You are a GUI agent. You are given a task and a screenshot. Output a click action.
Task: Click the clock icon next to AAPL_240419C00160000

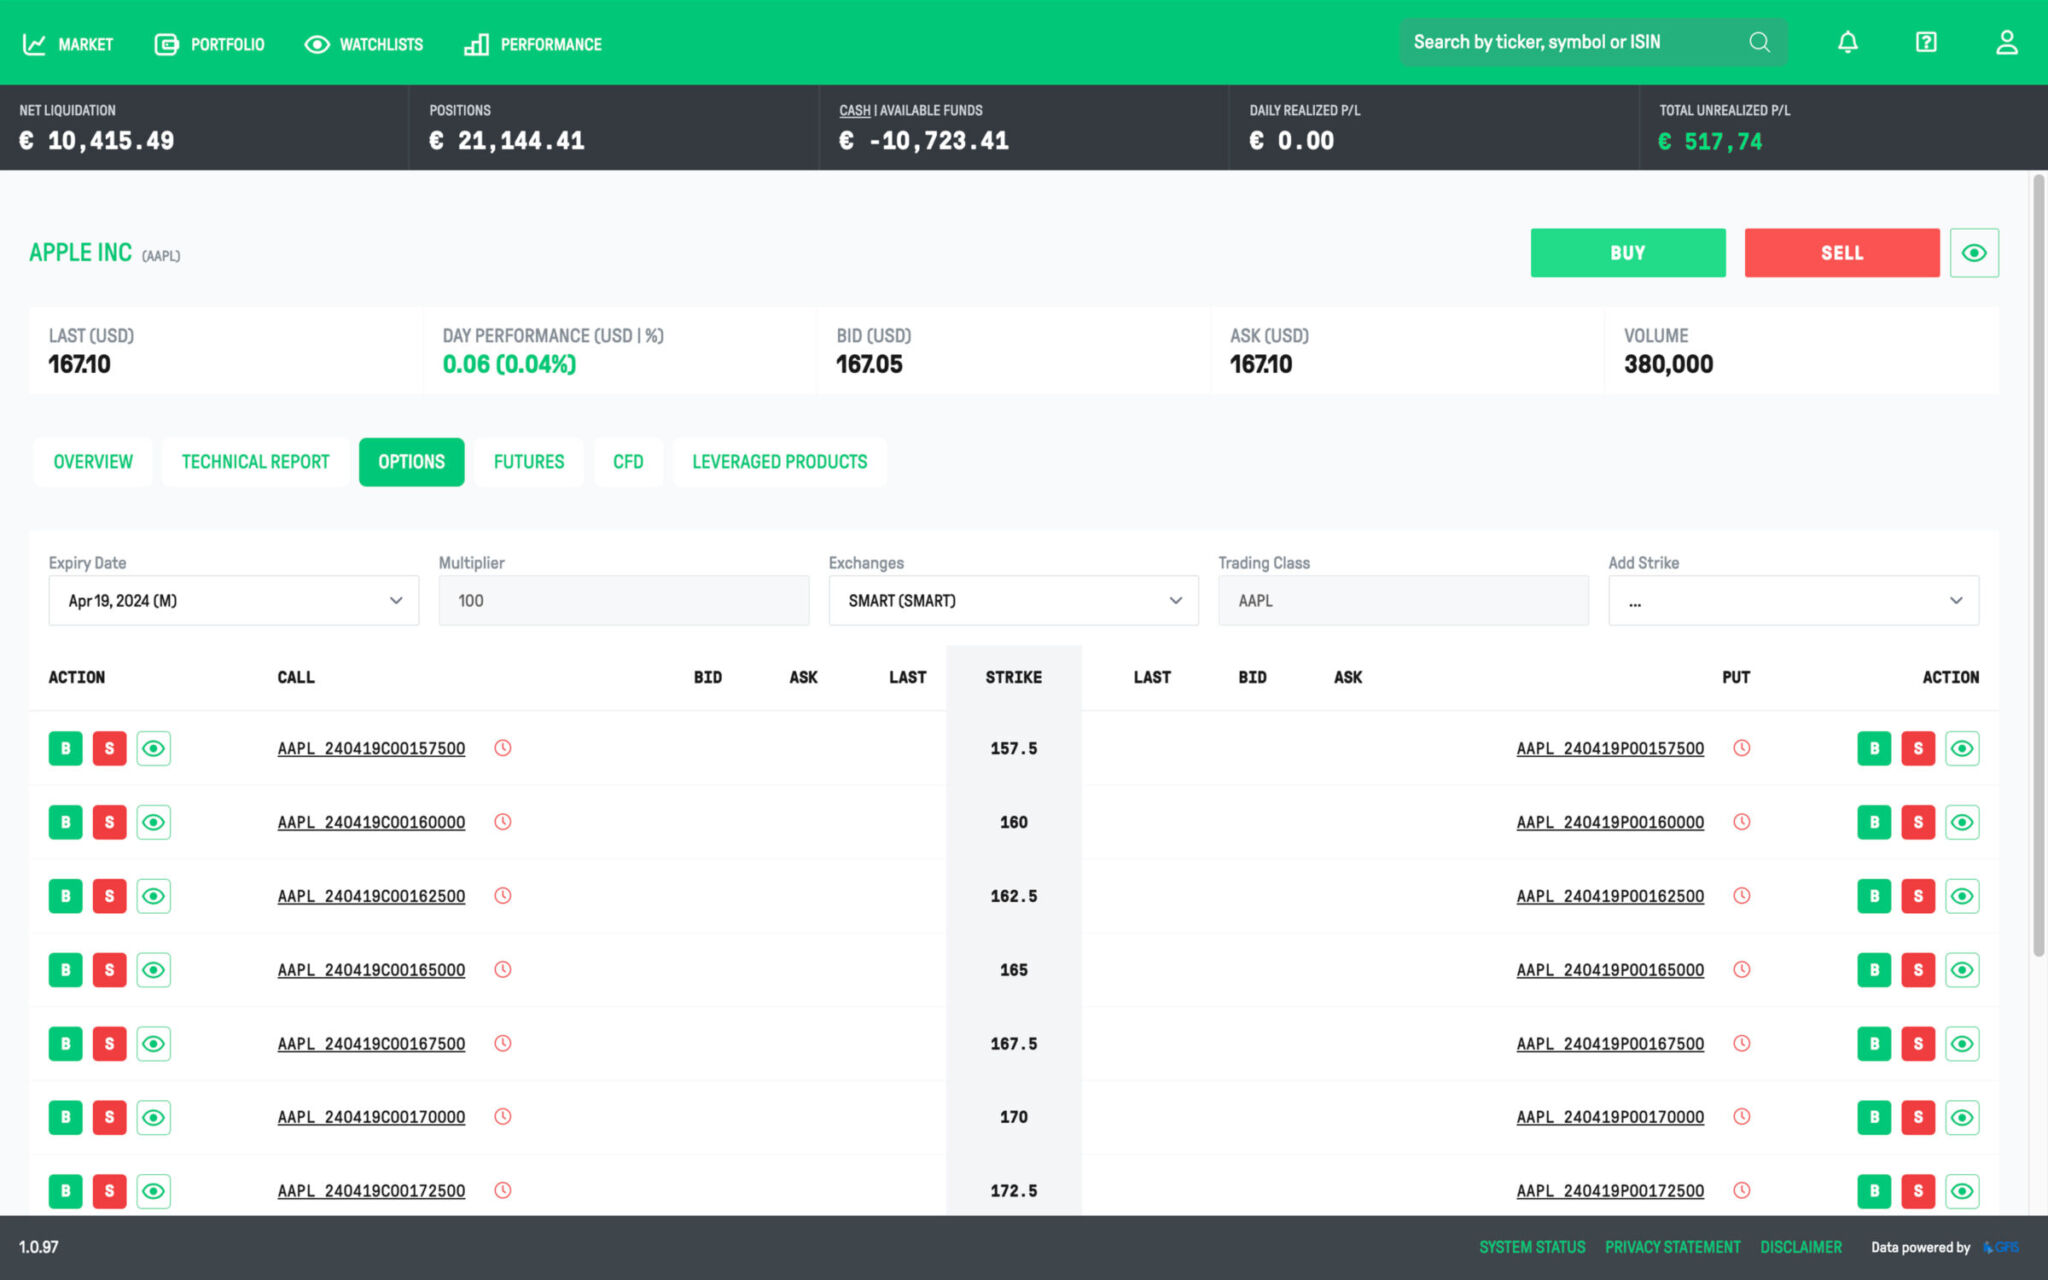(x=503, y=821)
